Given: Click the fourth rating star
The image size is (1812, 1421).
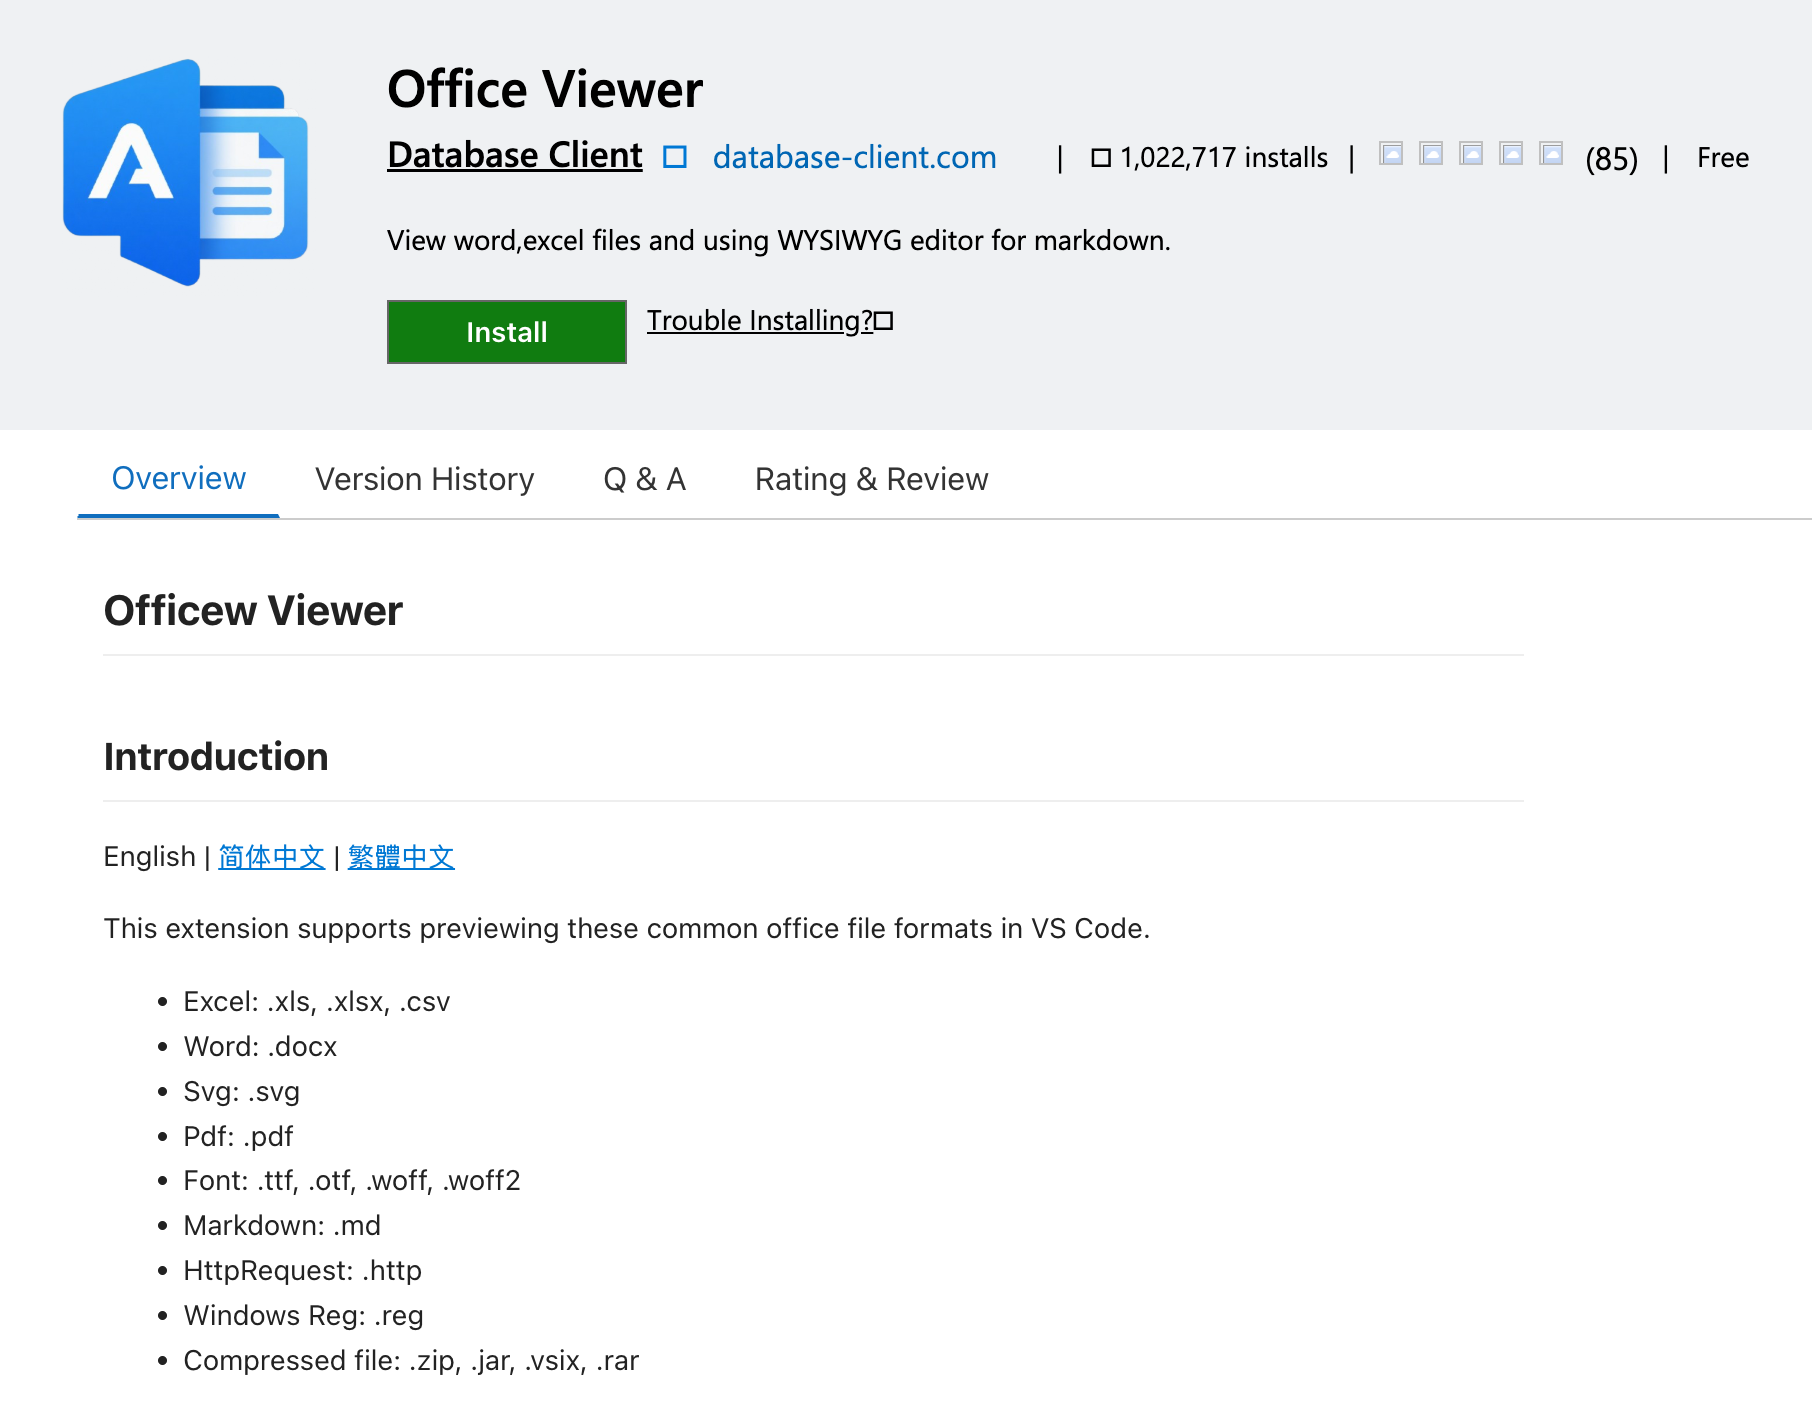Looking at the screenshot, I should pyautogui.click(x=1511, y=154).
